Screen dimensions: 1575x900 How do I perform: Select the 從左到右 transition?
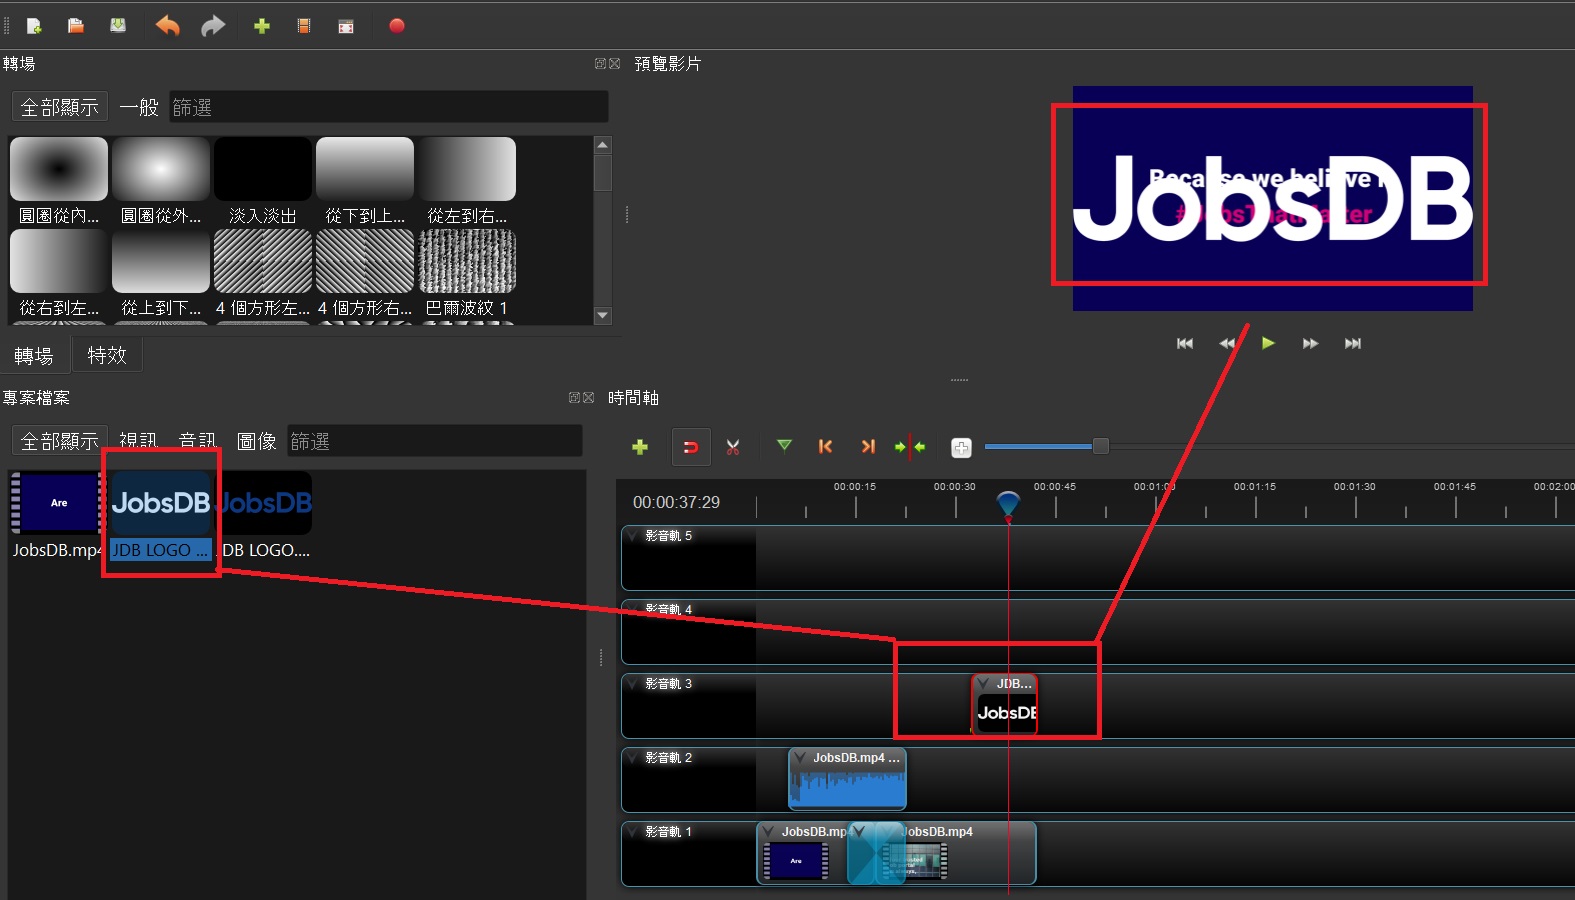point(467,181)
